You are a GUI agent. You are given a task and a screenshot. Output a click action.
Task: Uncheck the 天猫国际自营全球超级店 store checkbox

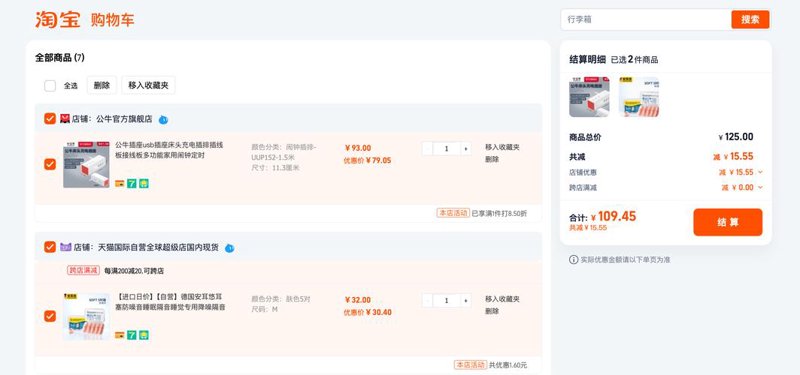pyautogui.click(x=50, y=247)
